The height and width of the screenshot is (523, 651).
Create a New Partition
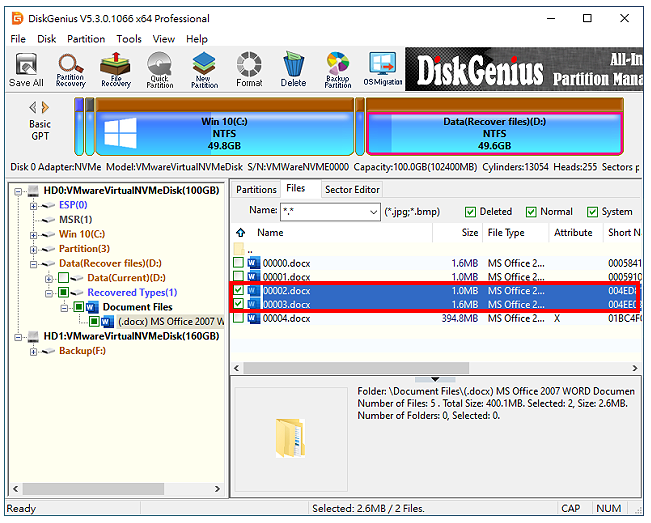pos(204,70)
